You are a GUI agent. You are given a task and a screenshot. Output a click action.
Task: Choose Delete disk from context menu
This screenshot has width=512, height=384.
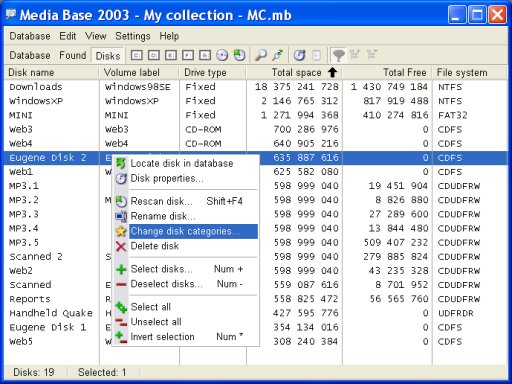click(185, 246)
